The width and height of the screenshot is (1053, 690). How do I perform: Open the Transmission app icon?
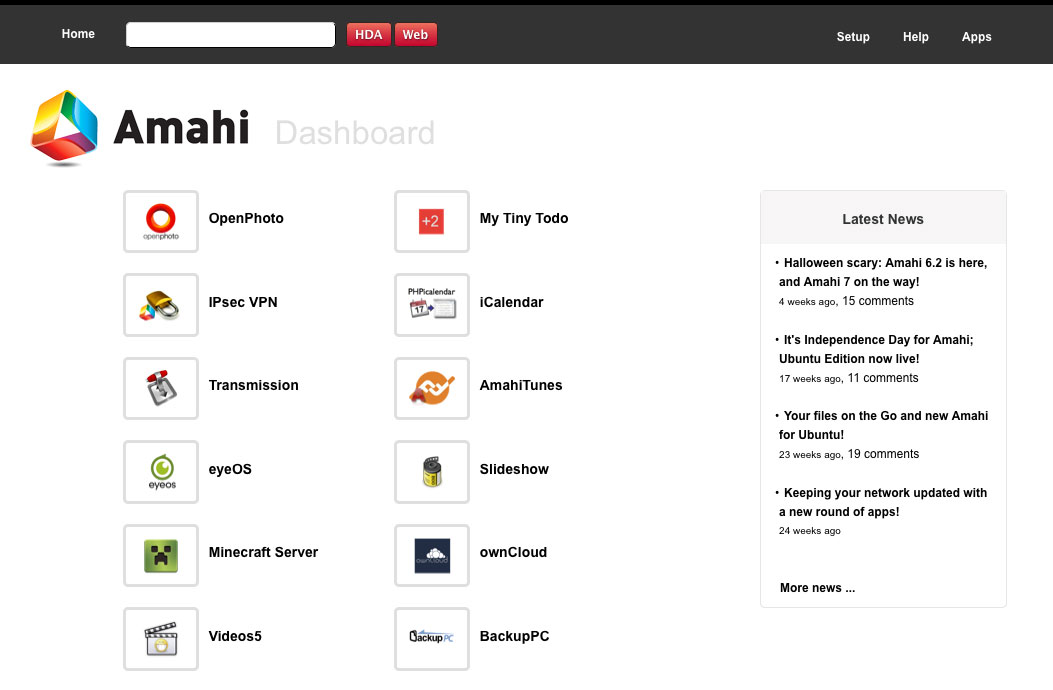[161, 388]
